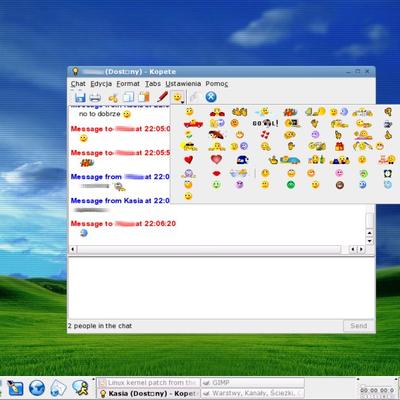400x400 pixels.
Task: Launch Kopete from the panel chat-bubble icon
Action: [x=81, y=388]
